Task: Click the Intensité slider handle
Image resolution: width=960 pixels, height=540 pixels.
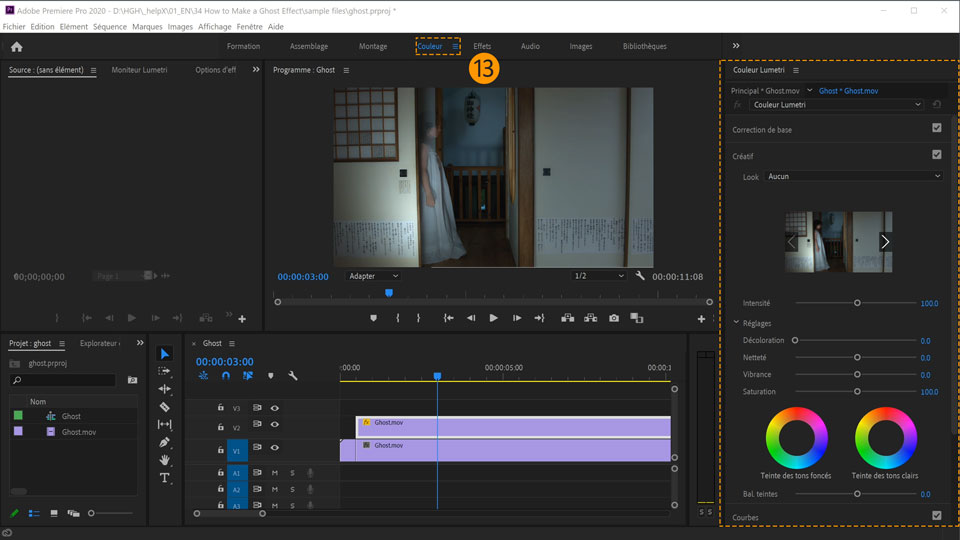Action: coord(857,303)
